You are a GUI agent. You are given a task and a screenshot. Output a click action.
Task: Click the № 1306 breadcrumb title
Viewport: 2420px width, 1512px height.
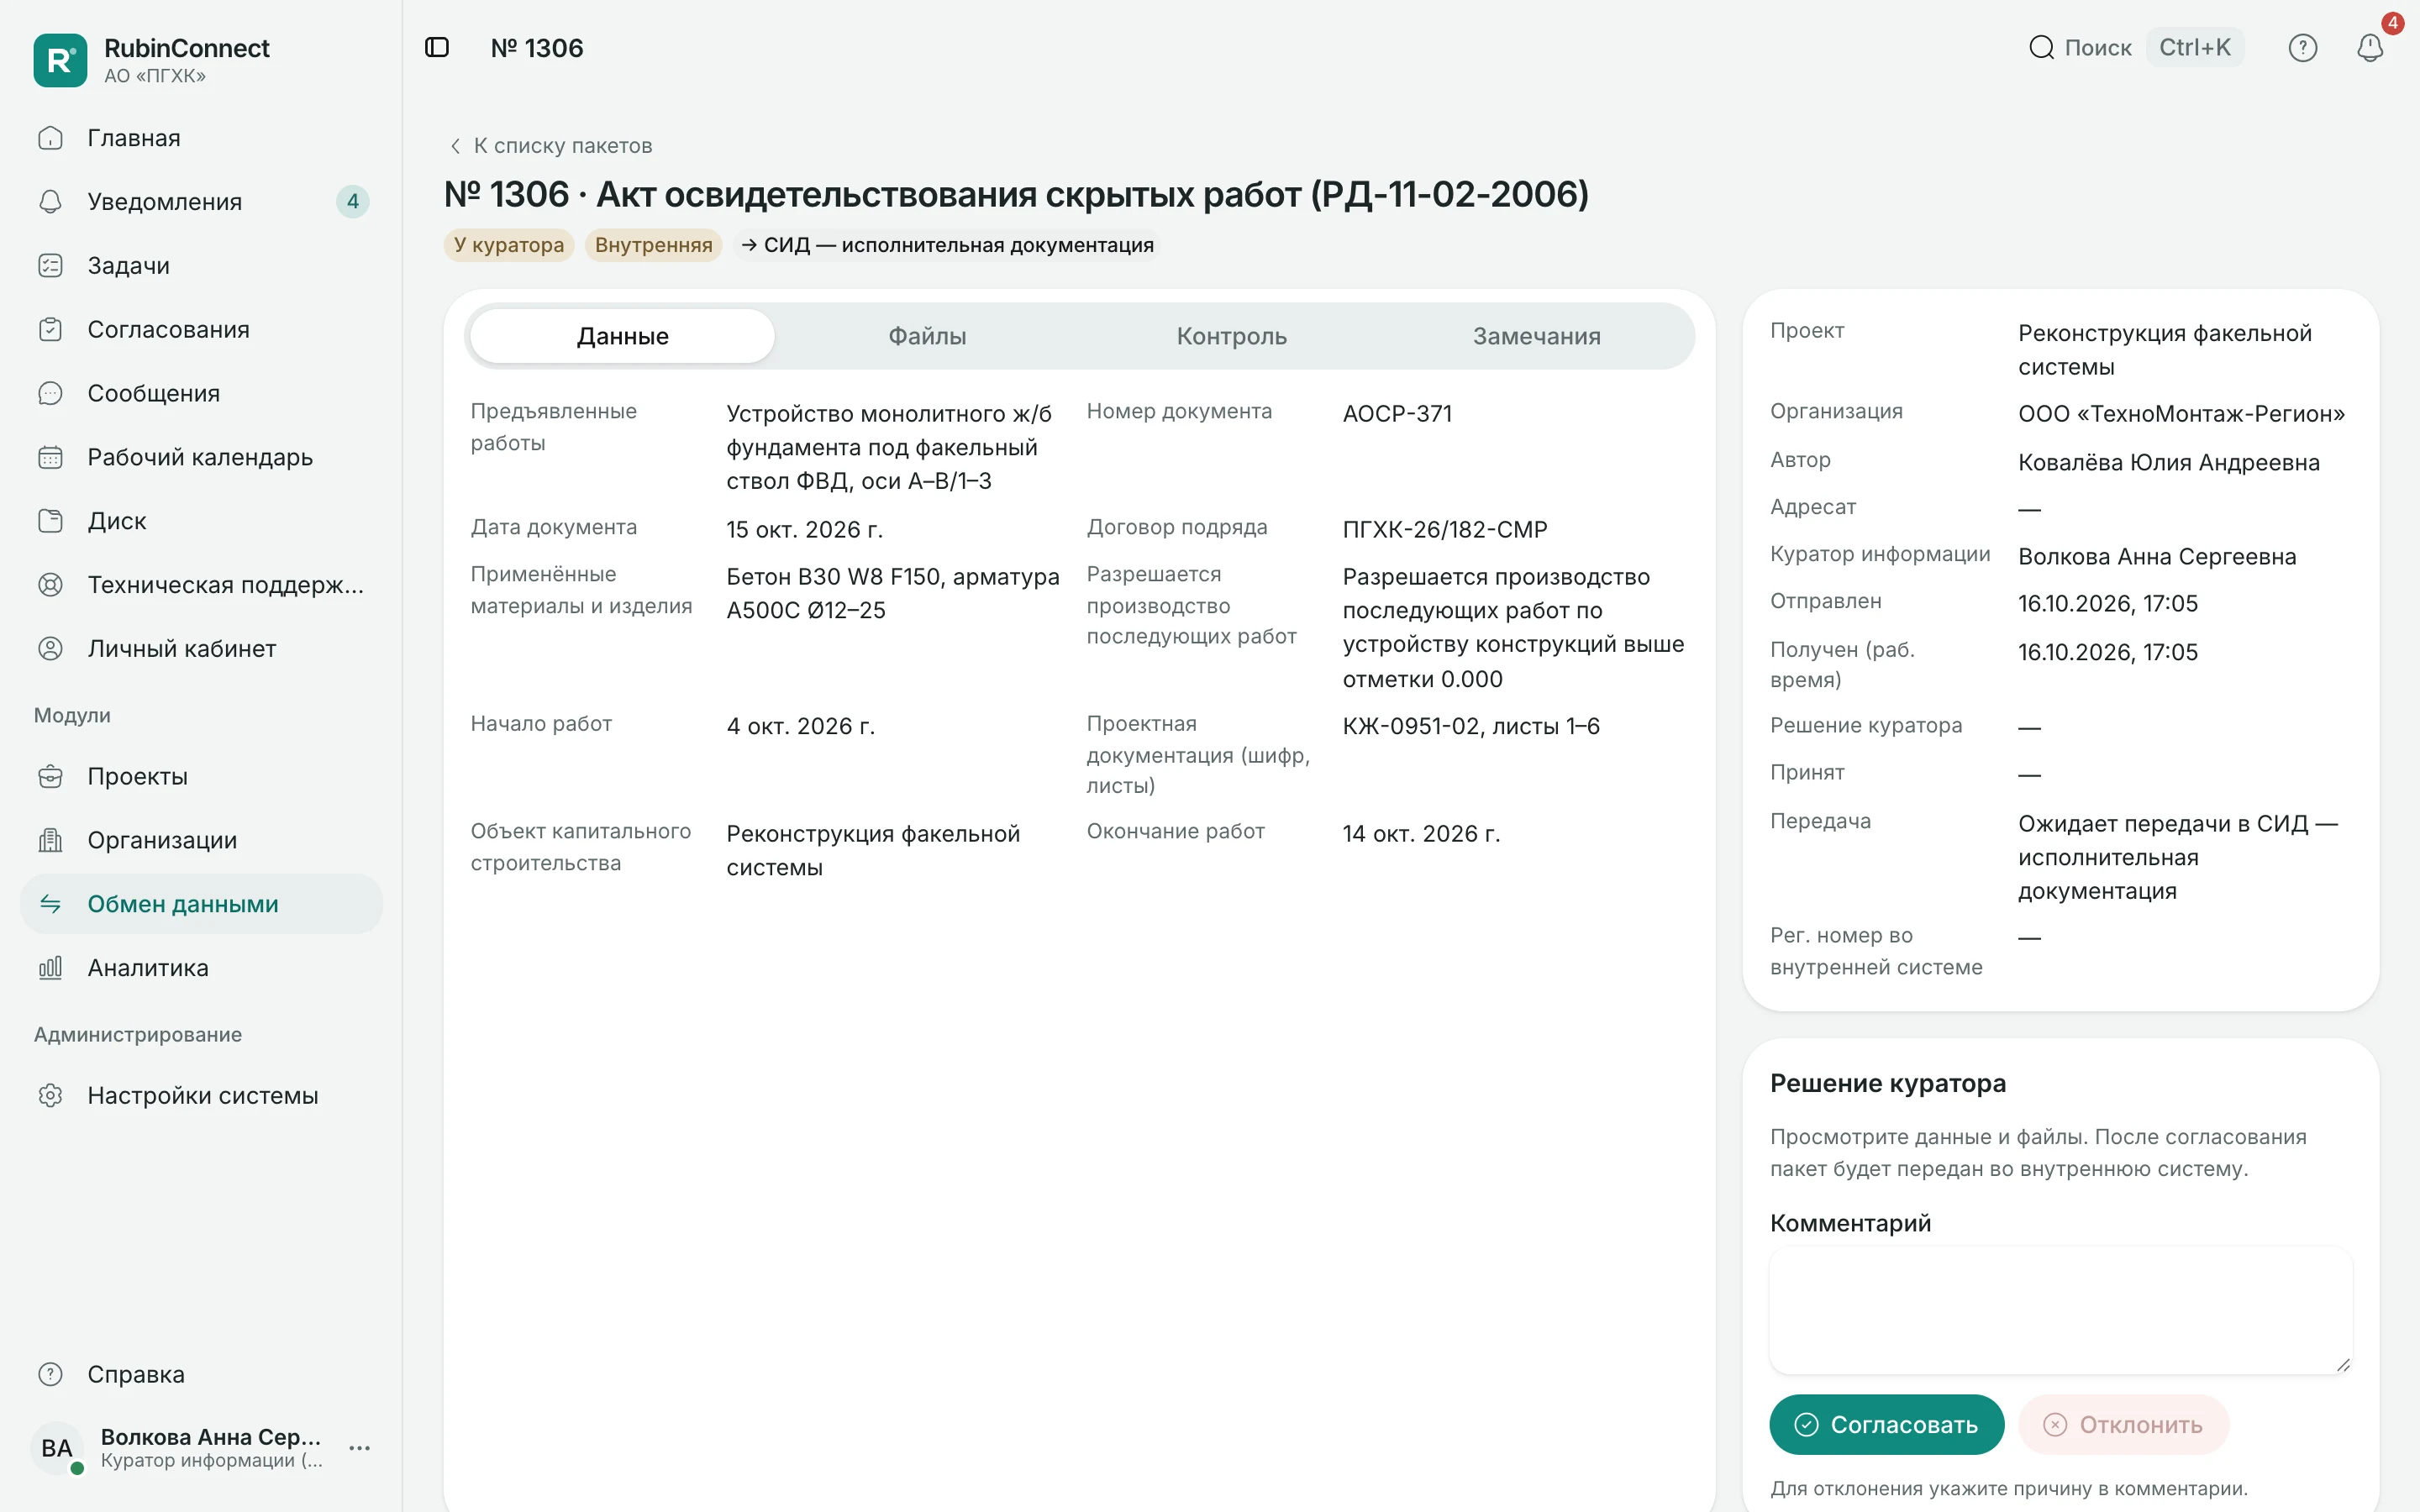pos(537,47)
